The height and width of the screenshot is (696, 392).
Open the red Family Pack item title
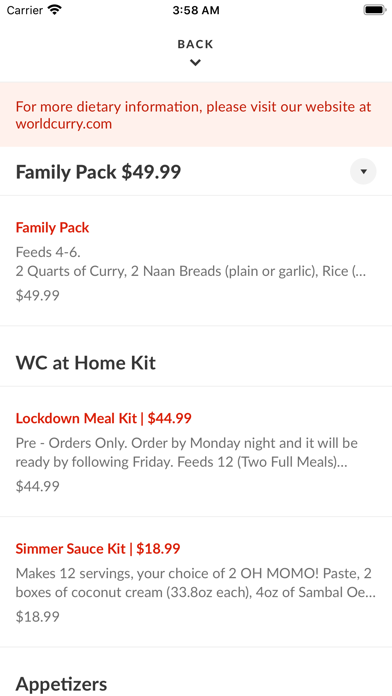coord(52,228)
